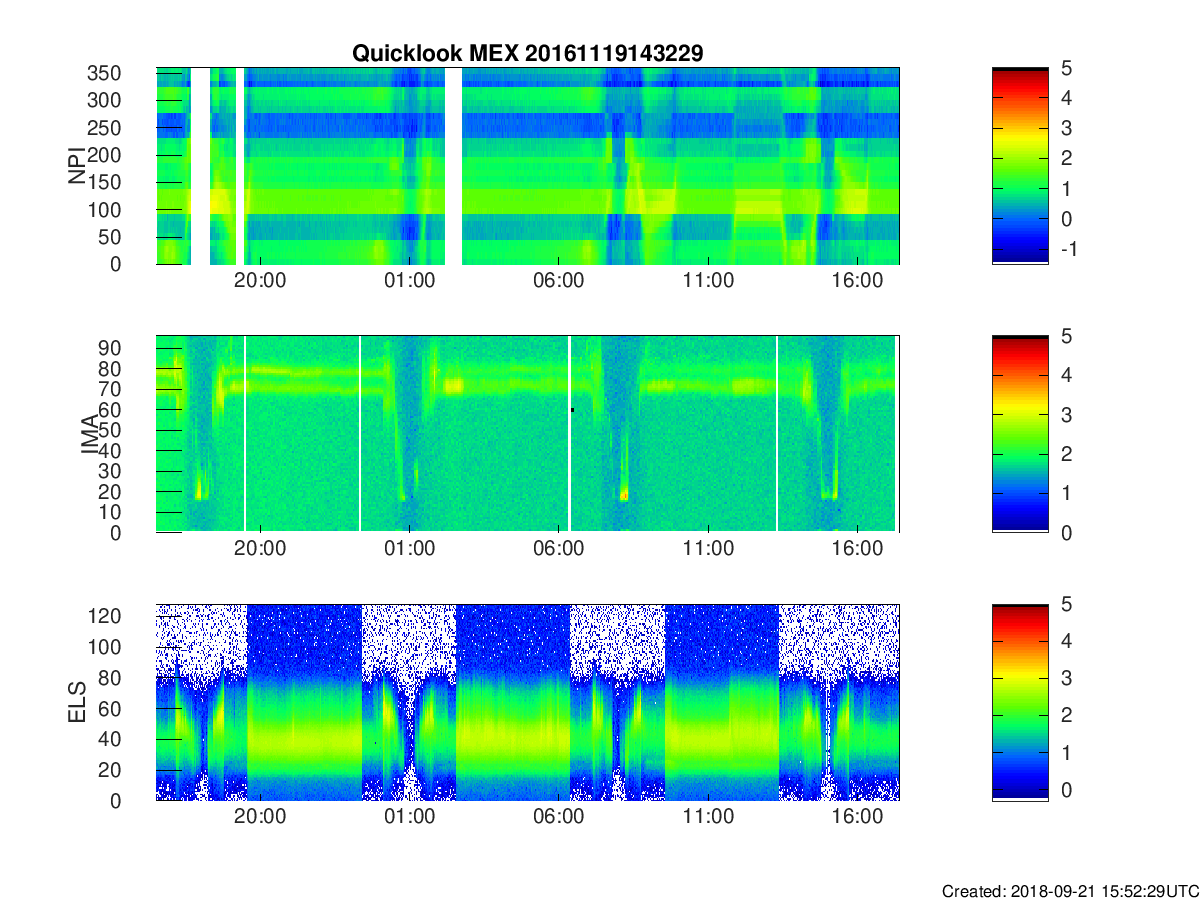The width and height of the screenshot is (1200, 900).
Task: Click the ELS panel color scale bar
Action: tap(1020, 702)
